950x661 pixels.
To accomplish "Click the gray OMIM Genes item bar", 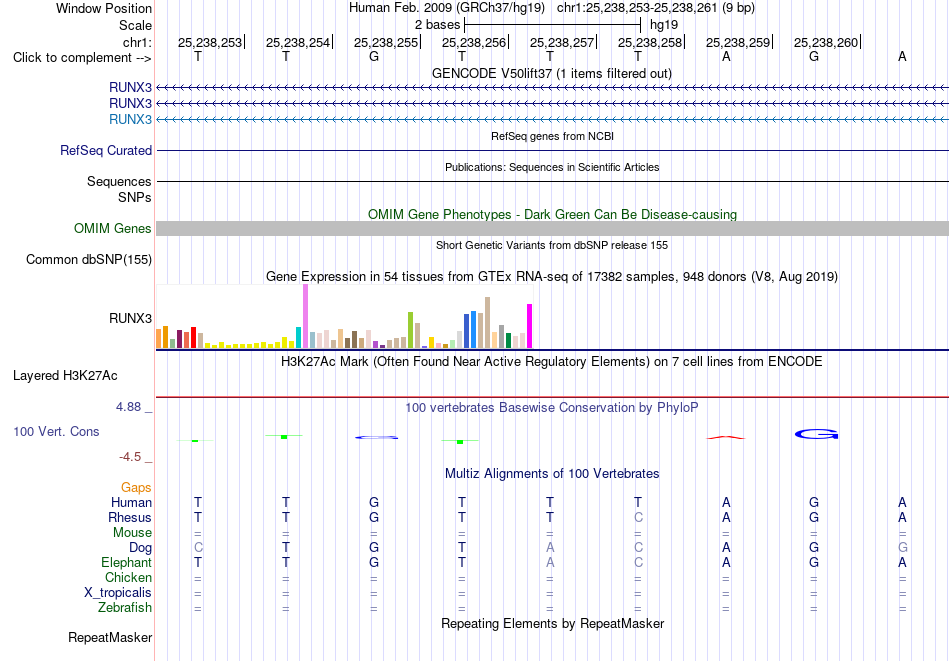I will [x=552, y=228].
